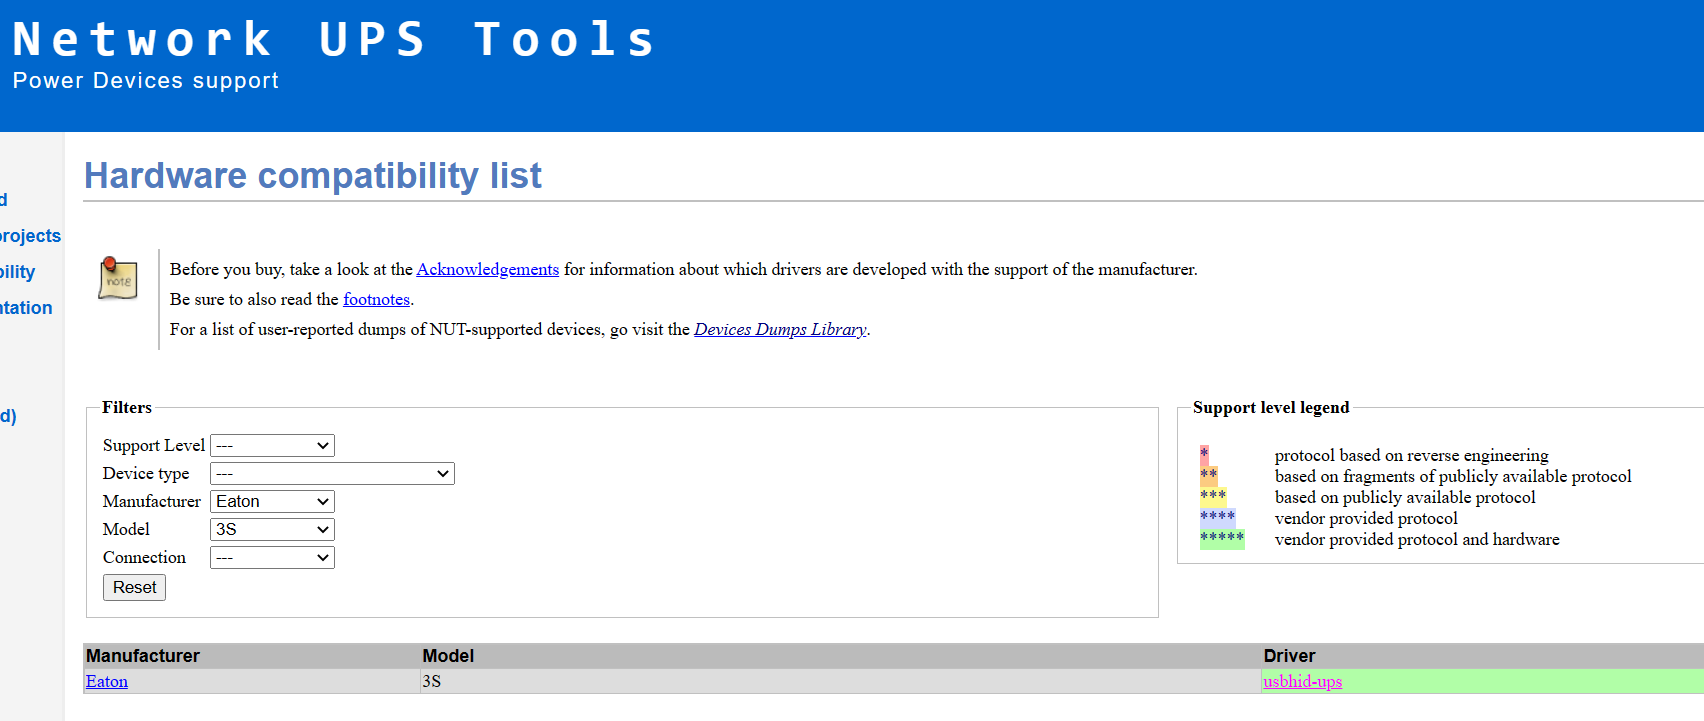The width and height of the screenshot is (1704, 721).
Task: Click the Network UPS Tools site title
Action: [x=333, y=40]
